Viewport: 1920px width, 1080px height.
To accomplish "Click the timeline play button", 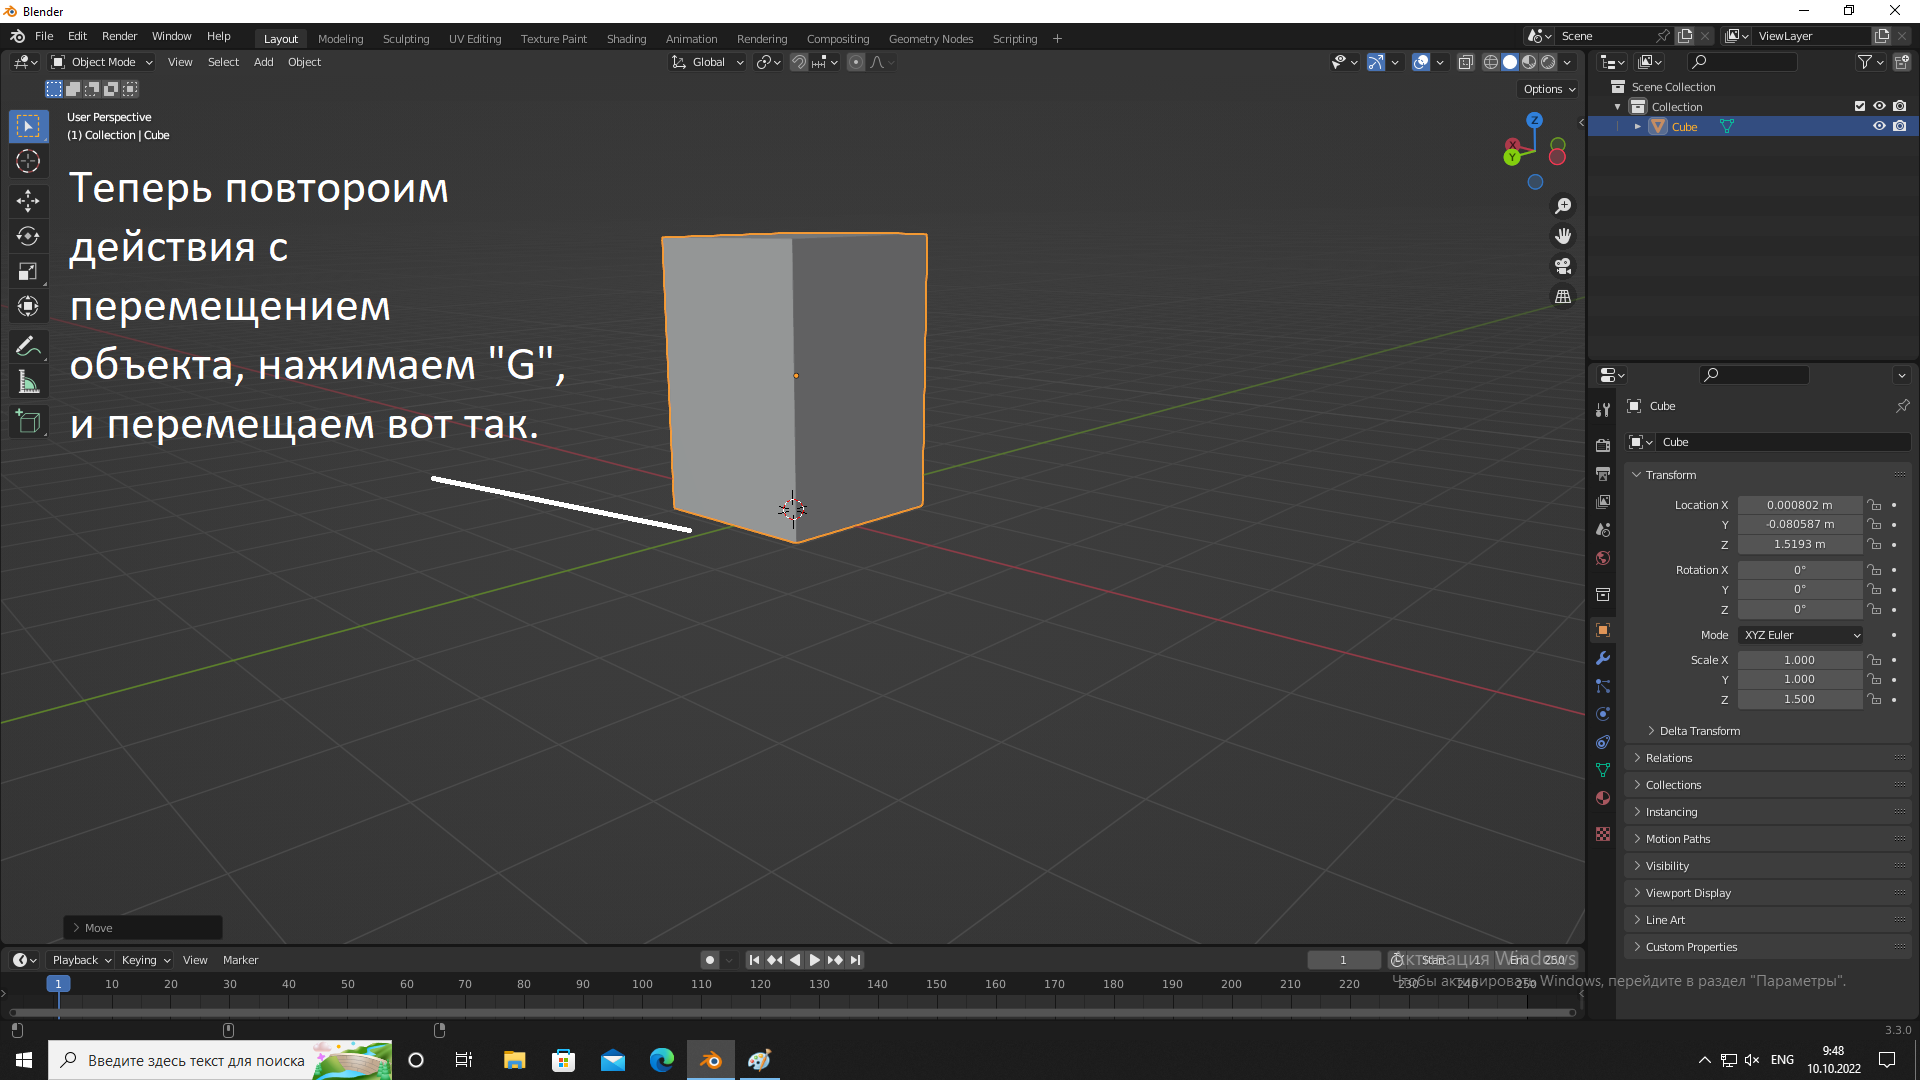I will coord(815,960).
